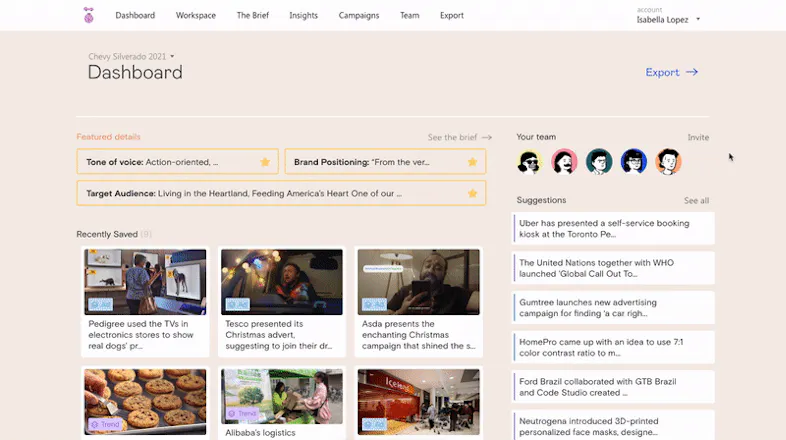Click the blue Export arrow link
This screenshot has width=786, height=440.
pyautogui.click(x=672, y=72)
